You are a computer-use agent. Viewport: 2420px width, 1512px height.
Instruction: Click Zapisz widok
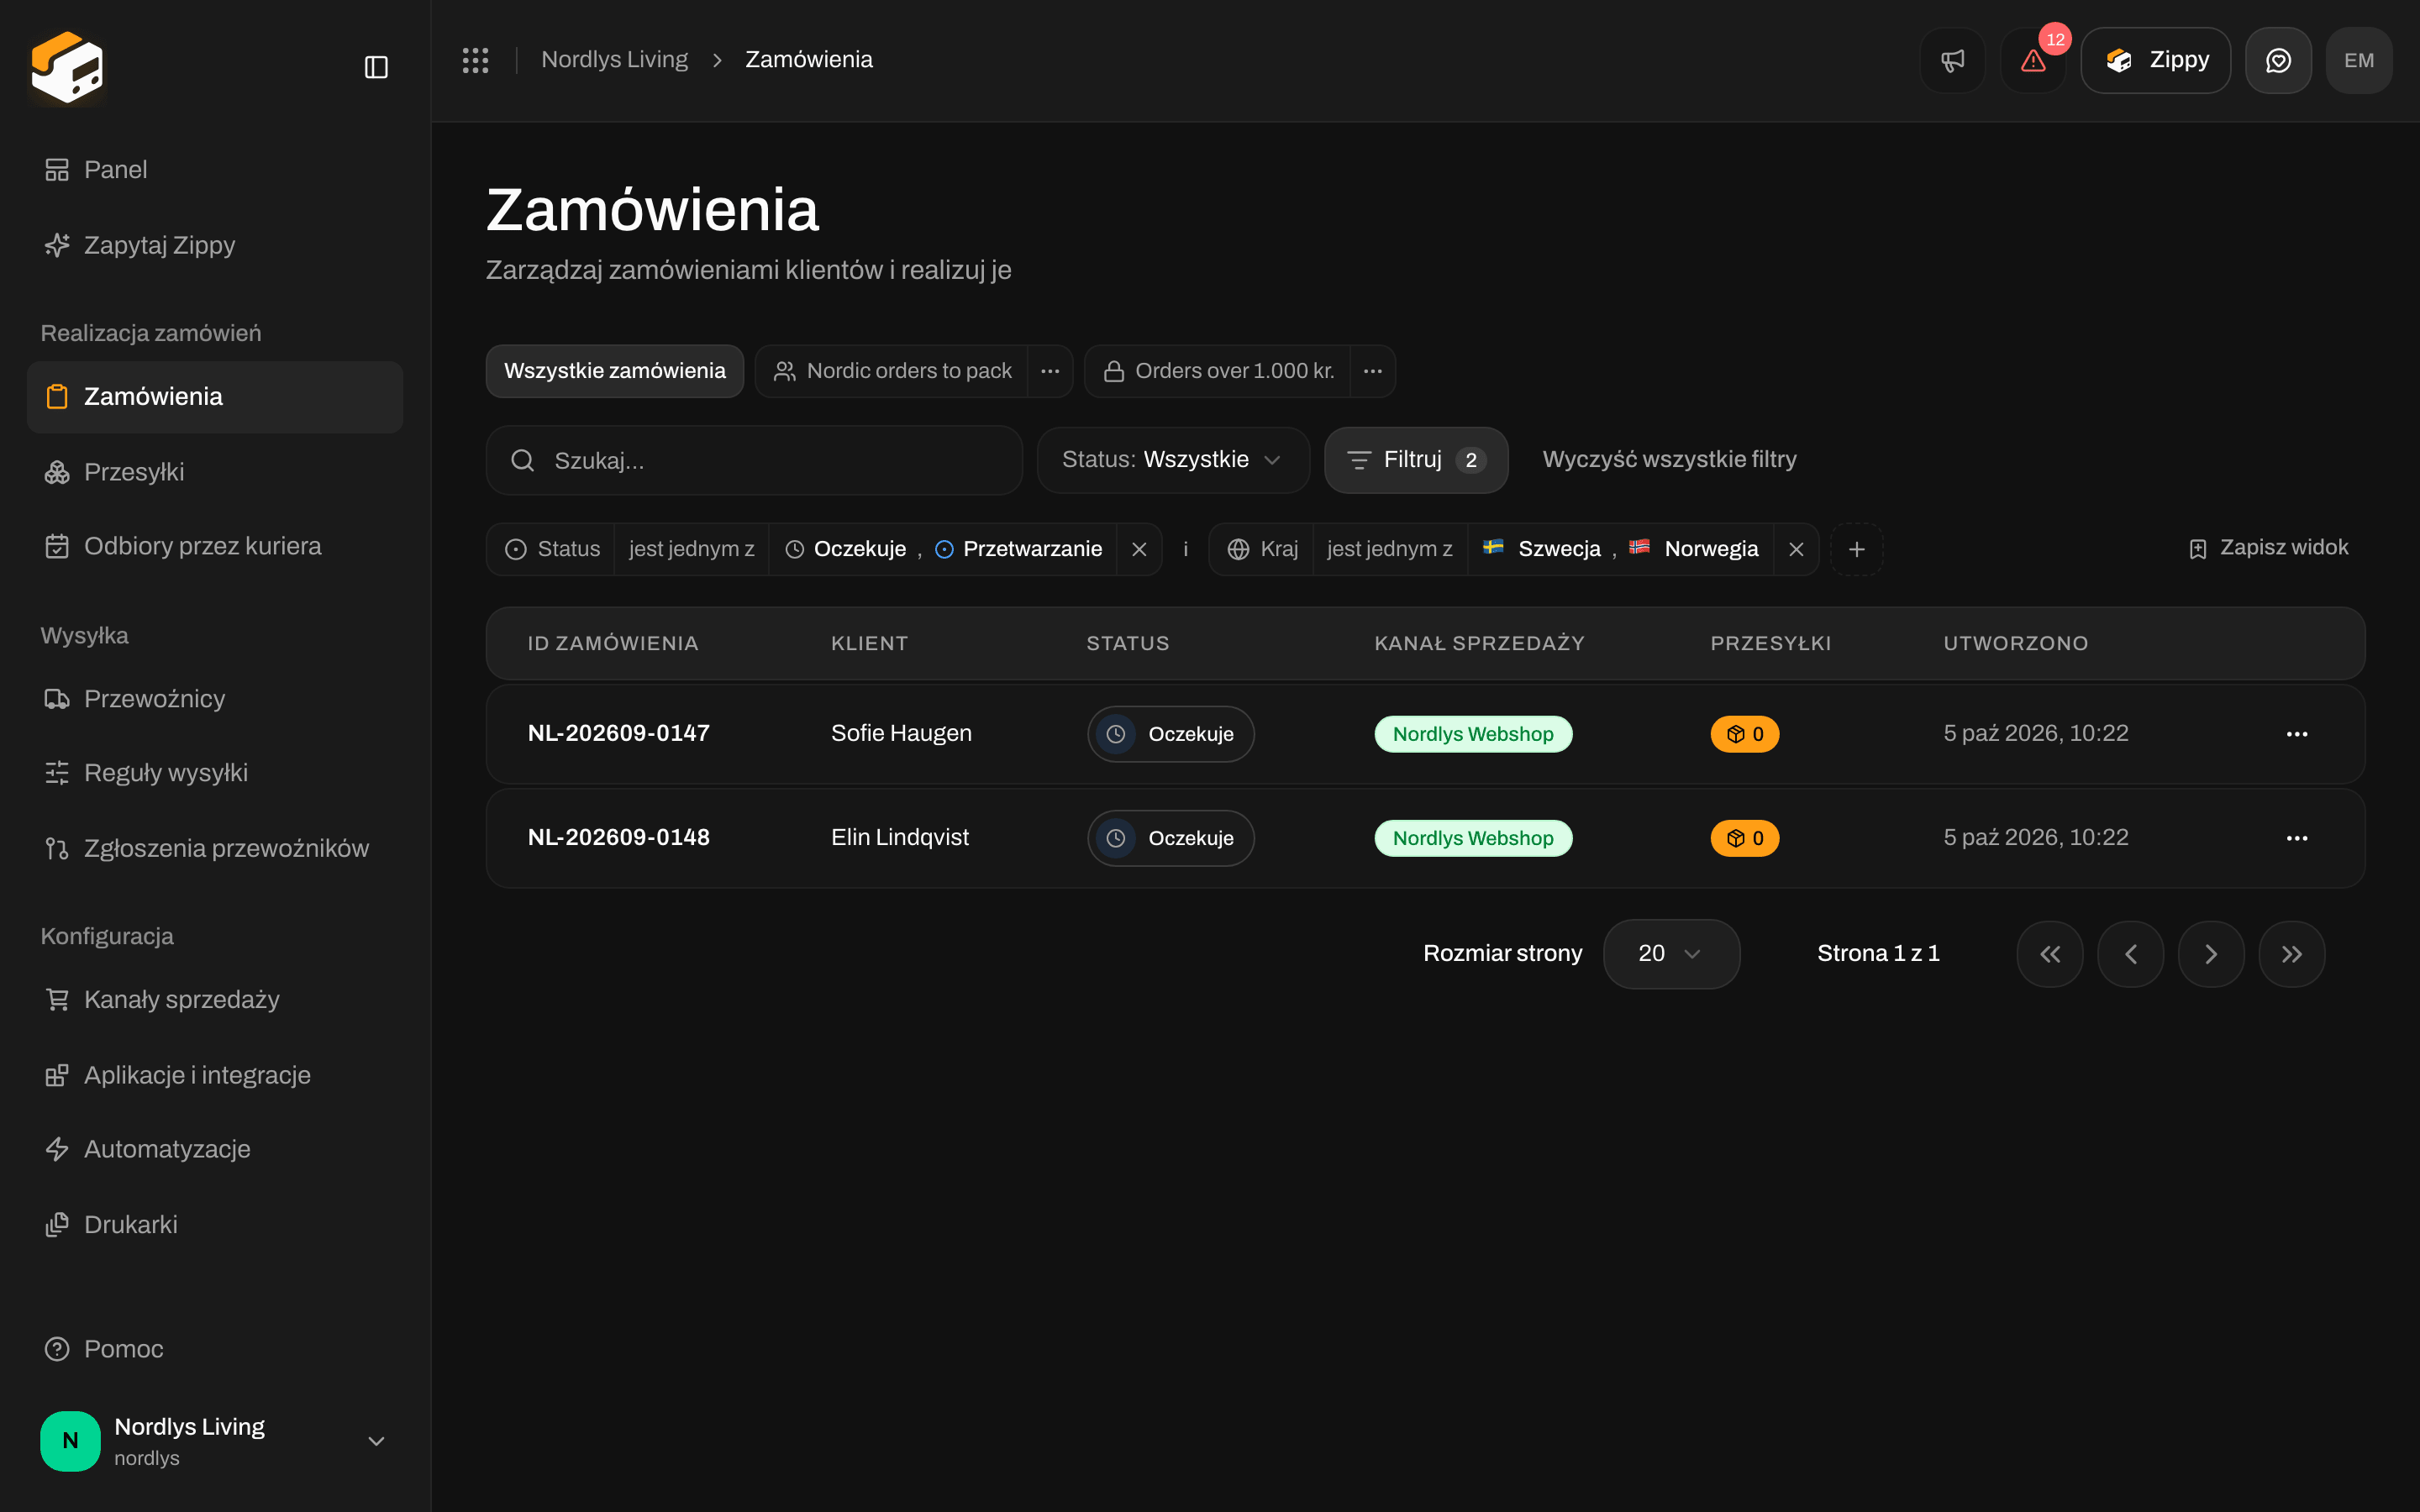click(2268, 548)
